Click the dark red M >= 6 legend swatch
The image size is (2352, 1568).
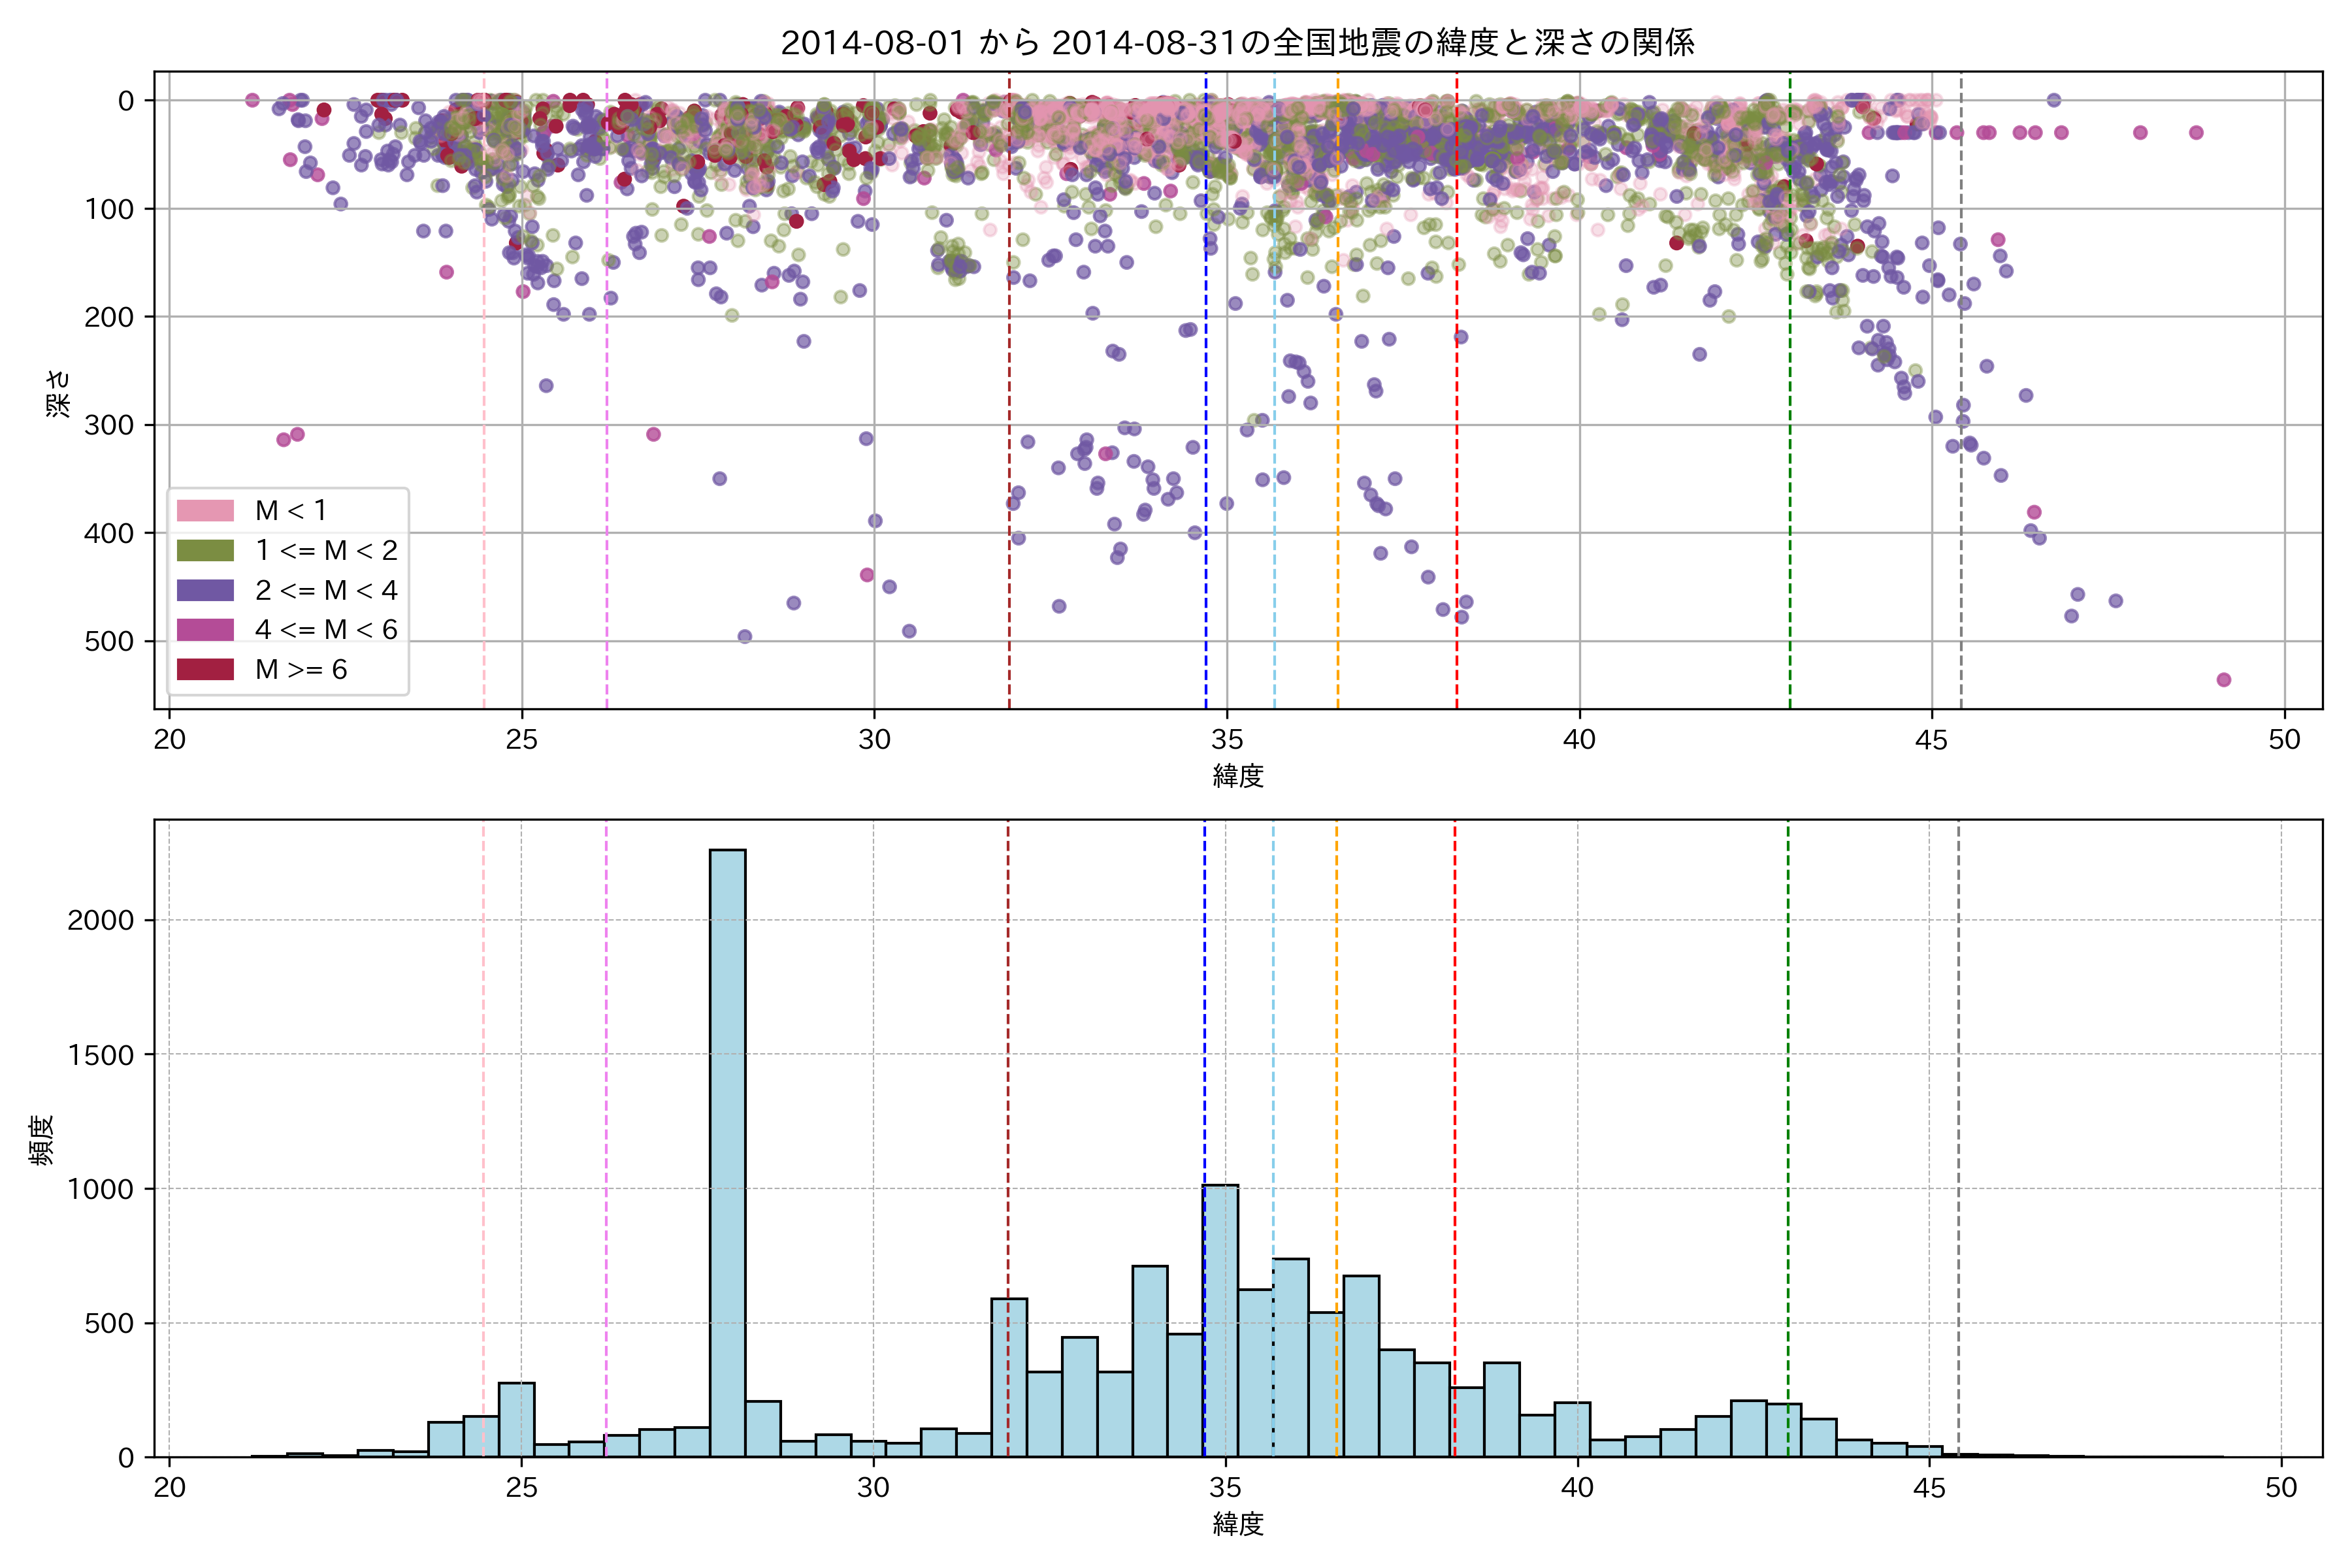[x=205, y=670]
